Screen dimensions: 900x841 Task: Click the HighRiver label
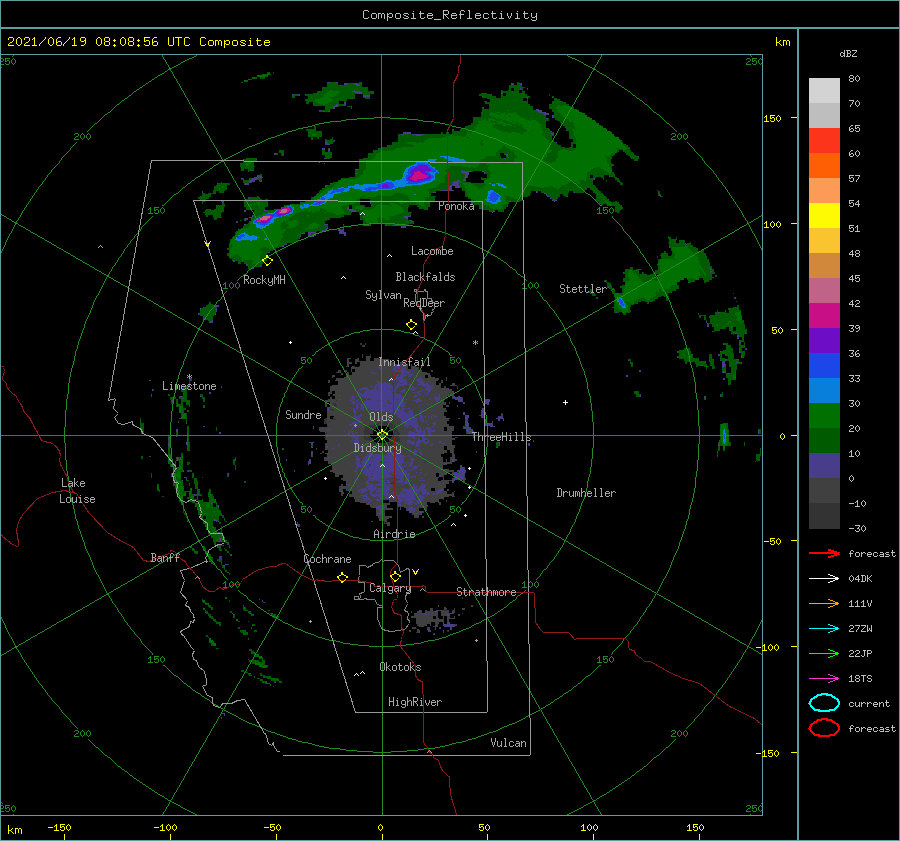[415, 702]
